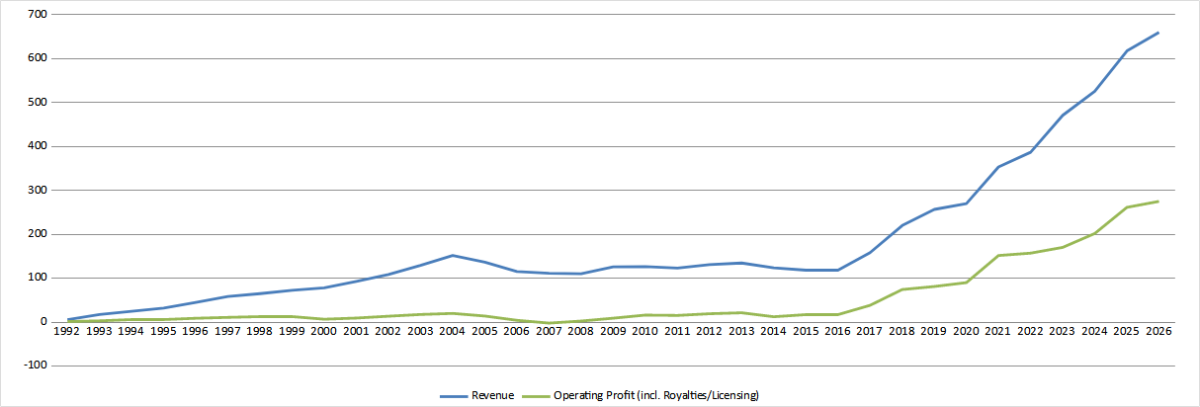Select the Revenue legend entry
This screenshot has width=1200, height=407.
(x=477, y=397)
